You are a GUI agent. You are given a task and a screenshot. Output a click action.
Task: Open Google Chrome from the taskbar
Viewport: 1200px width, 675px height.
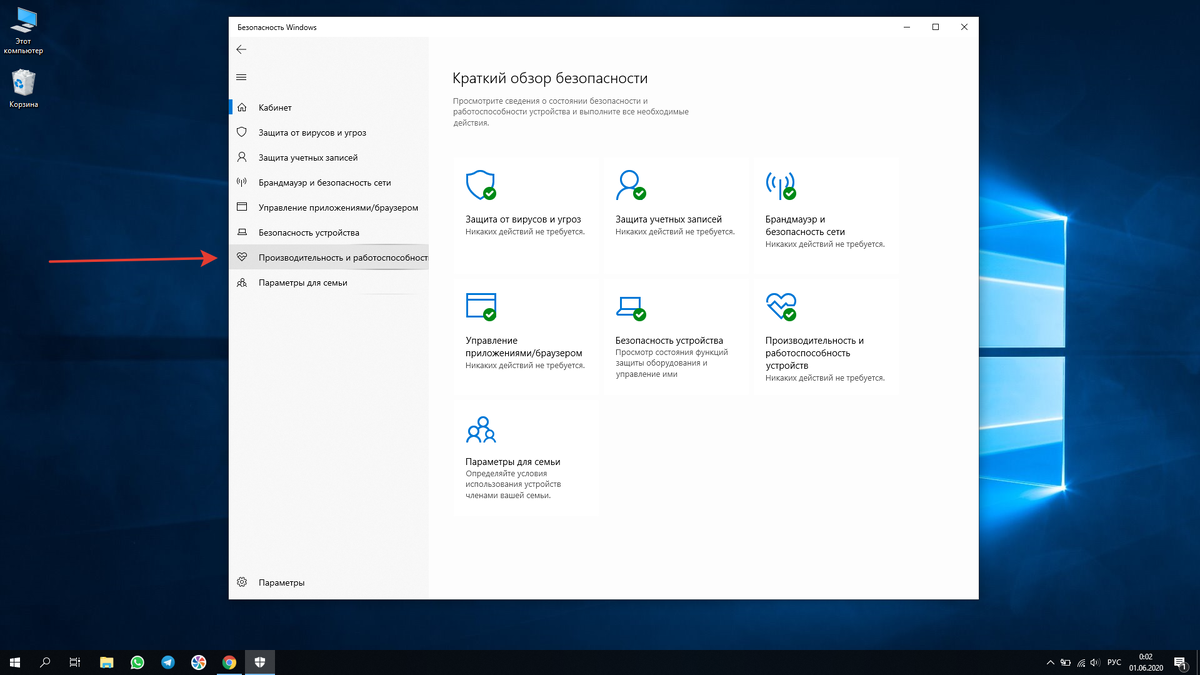(229, 662)
